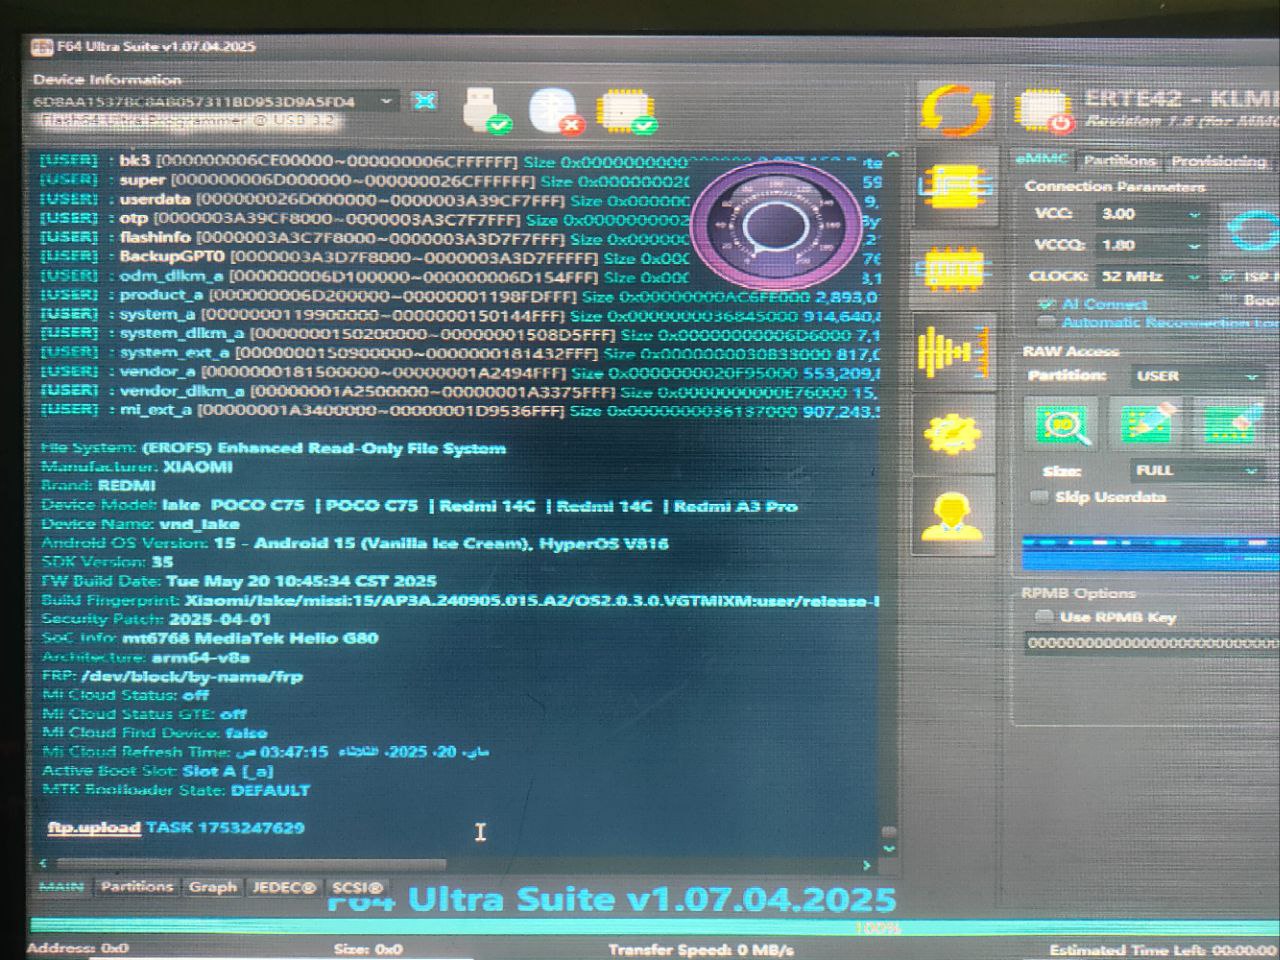The width and height of the screenshot is (1280, 960).
Task: Click the Manufacturer 'XIAOMI' text
Action: point(198,467)
